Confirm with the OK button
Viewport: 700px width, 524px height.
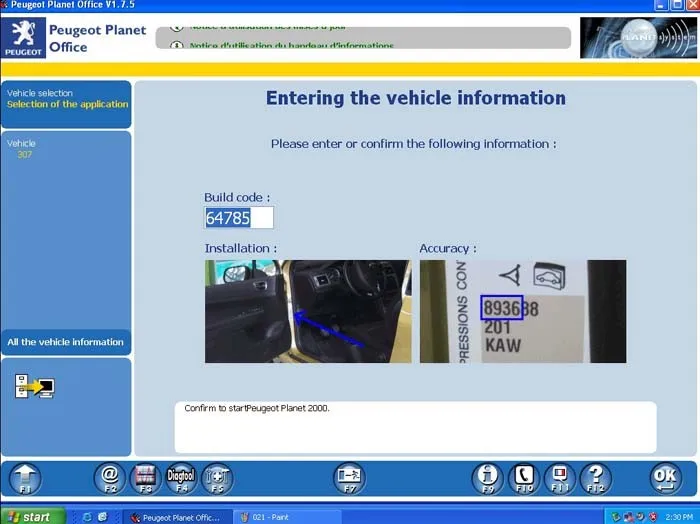pos(665,478)
